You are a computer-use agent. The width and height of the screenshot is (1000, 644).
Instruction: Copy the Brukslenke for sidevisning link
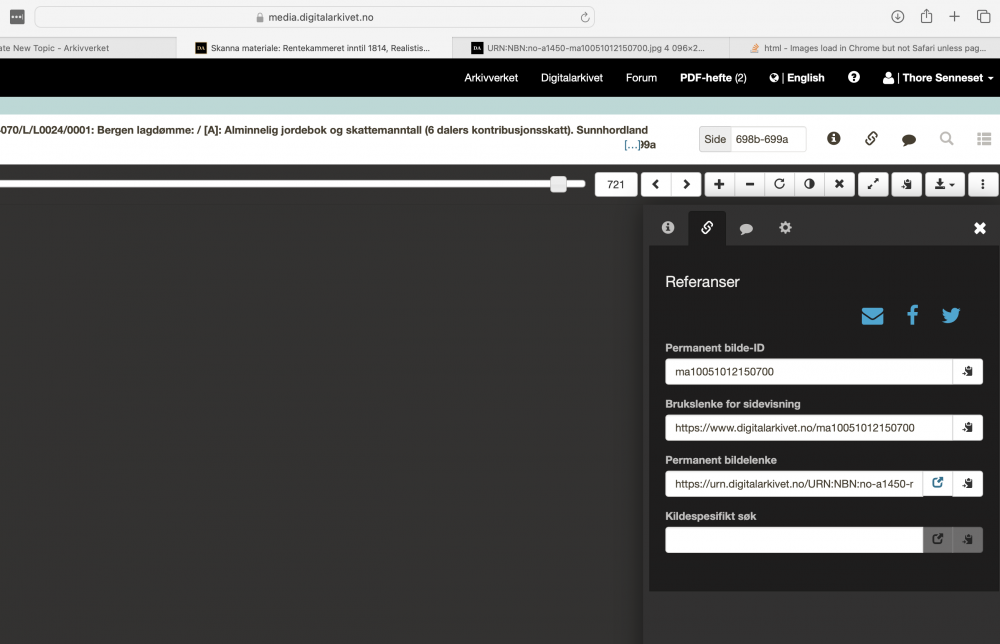(x=967, y=428)
